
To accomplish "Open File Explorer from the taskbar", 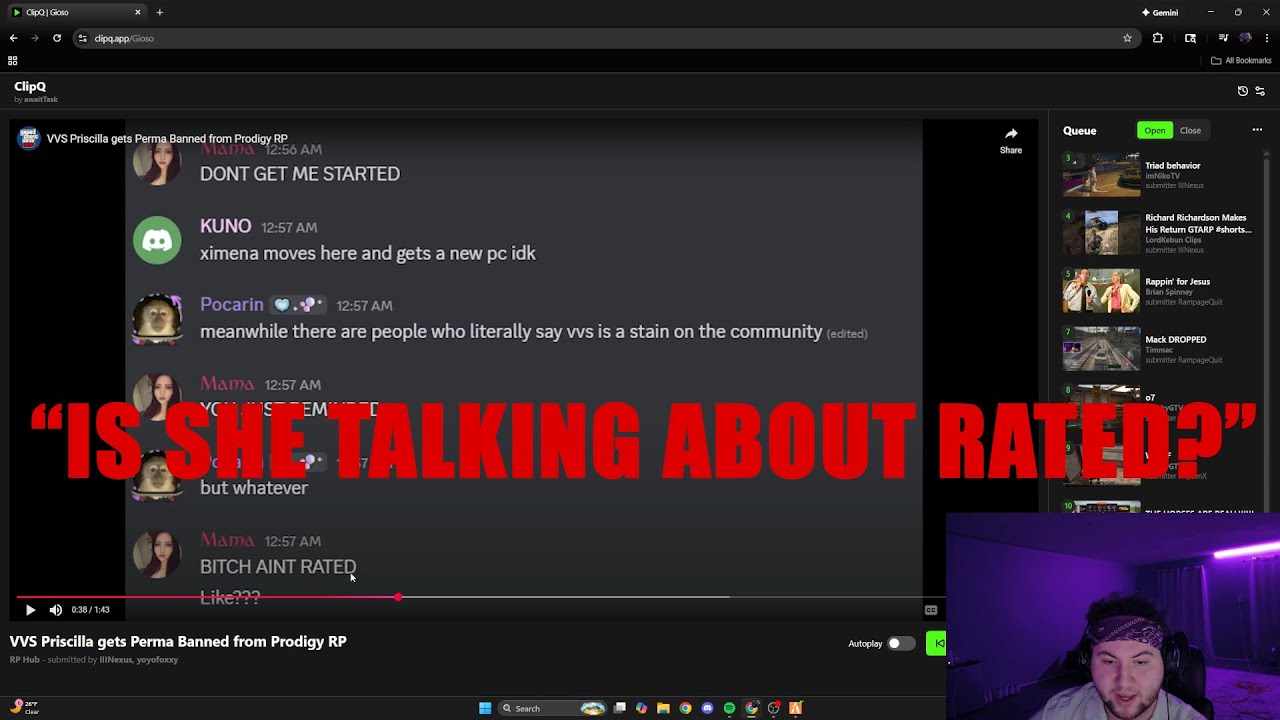I will pos(663,708).
